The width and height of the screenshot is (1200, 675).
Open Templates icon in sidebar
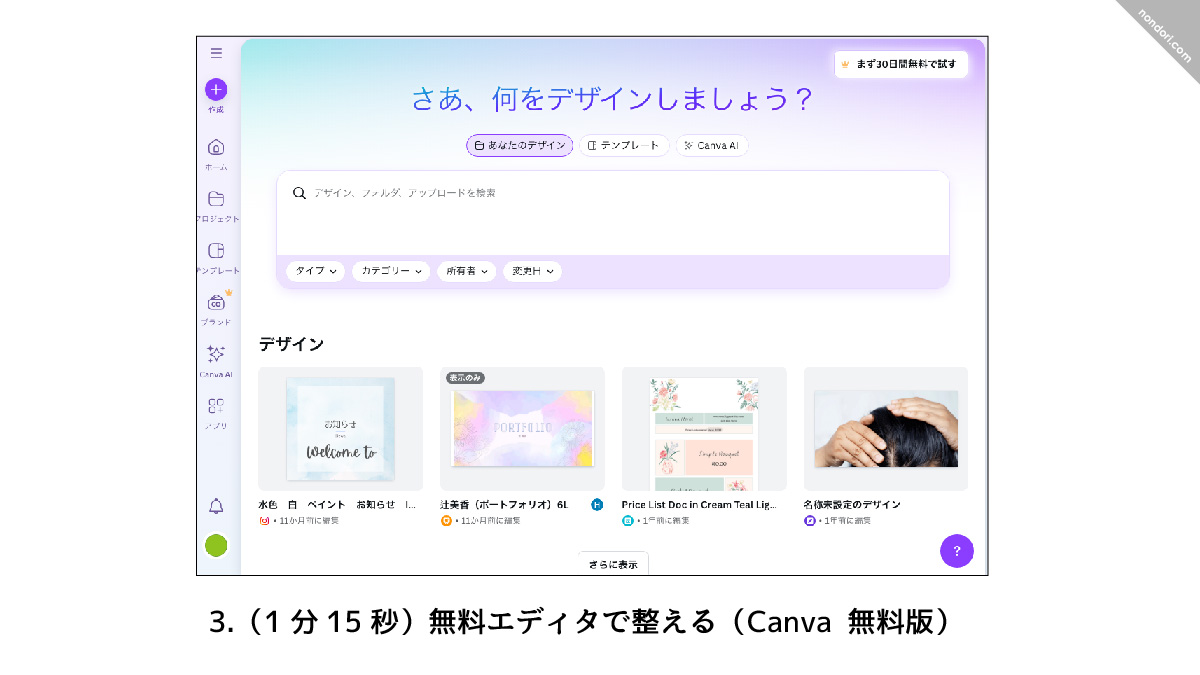tap(216, 251)
